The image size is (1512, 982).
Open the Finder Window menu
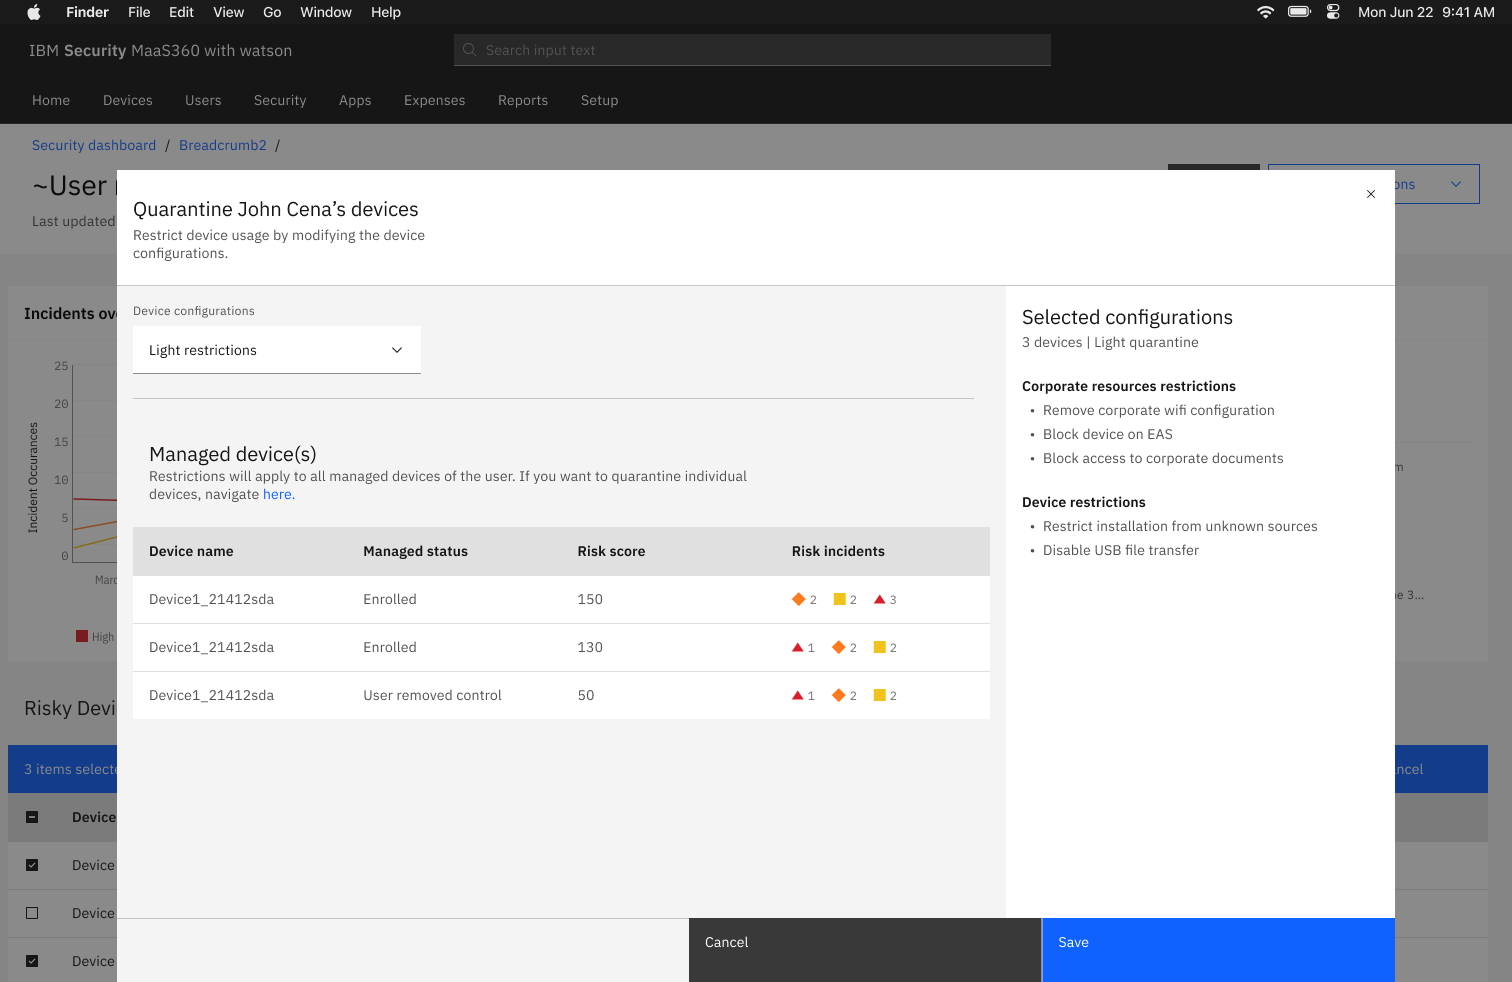point(326,12)
